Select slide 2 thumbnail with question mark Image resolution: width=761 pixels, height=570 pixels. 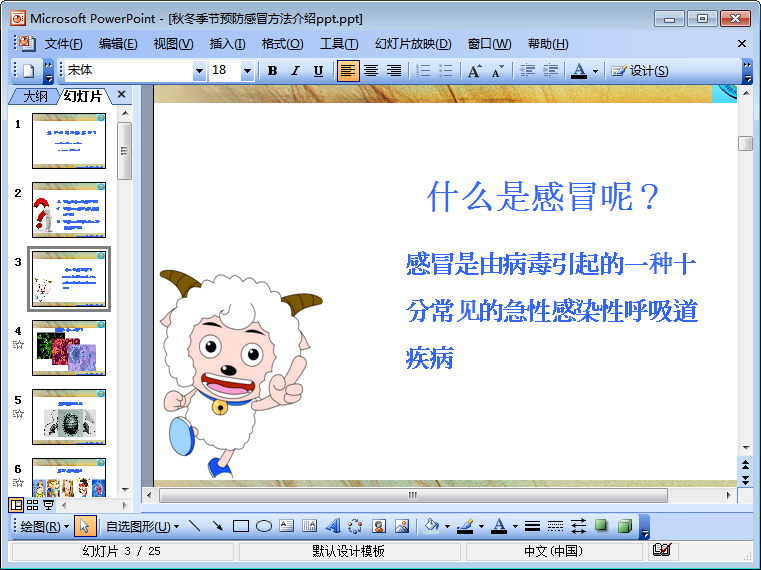point(69,210)
